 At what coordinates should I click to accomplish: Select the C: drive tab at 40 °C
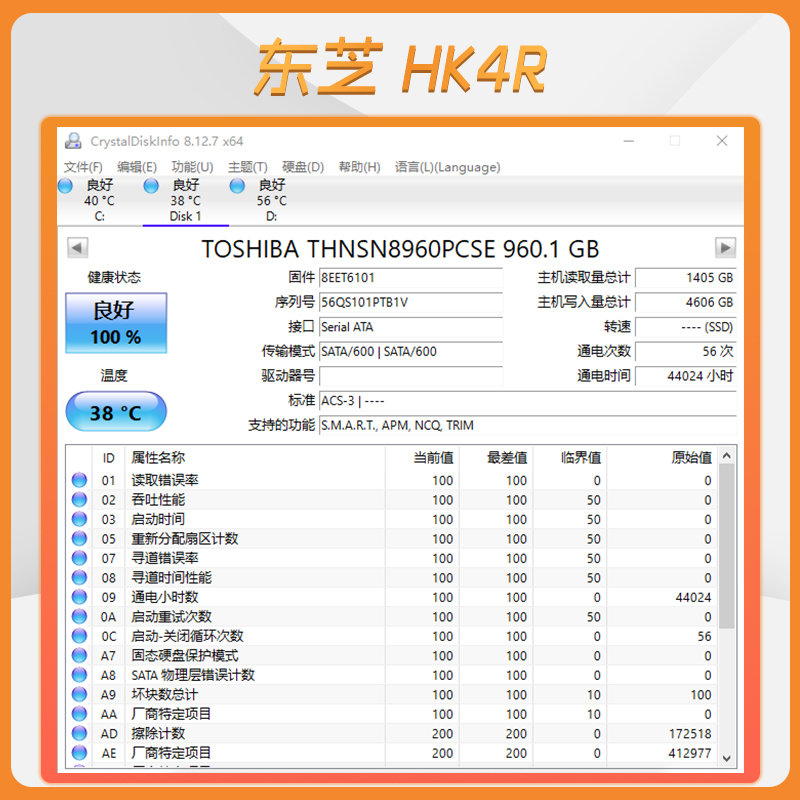[99, 201]
